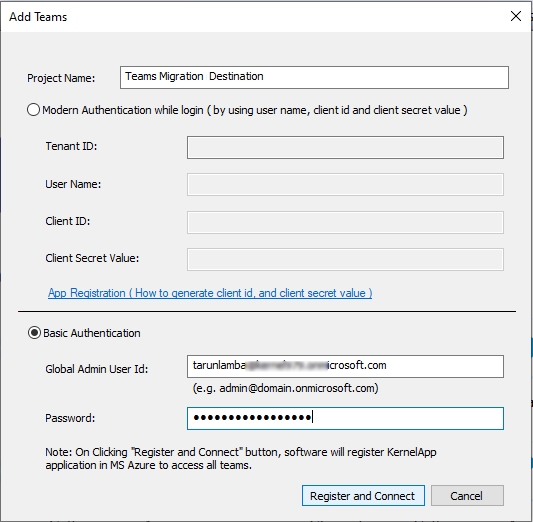533x522 pixels.
Task: Click the 'User Name:' label
Action: 73,184
